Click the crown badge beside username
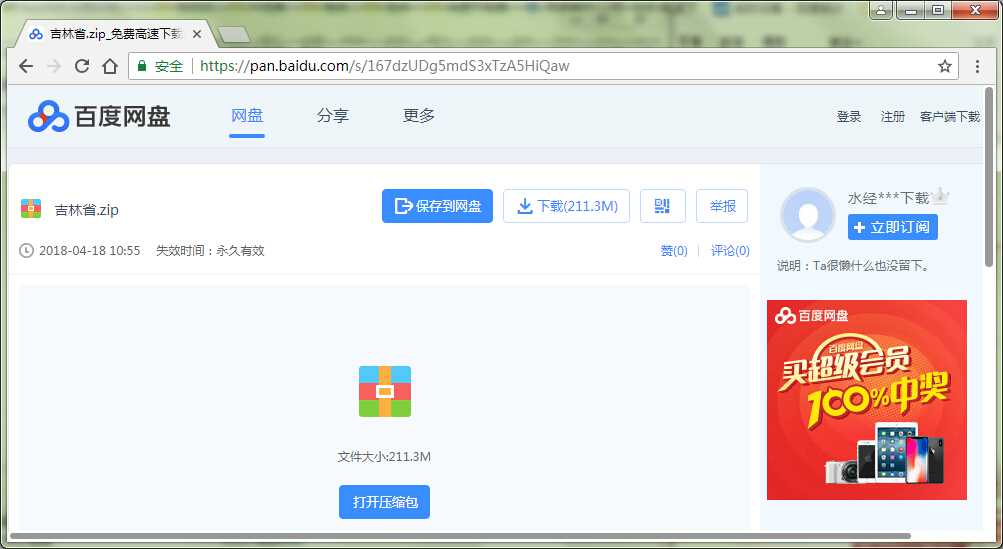 [940, 196]
